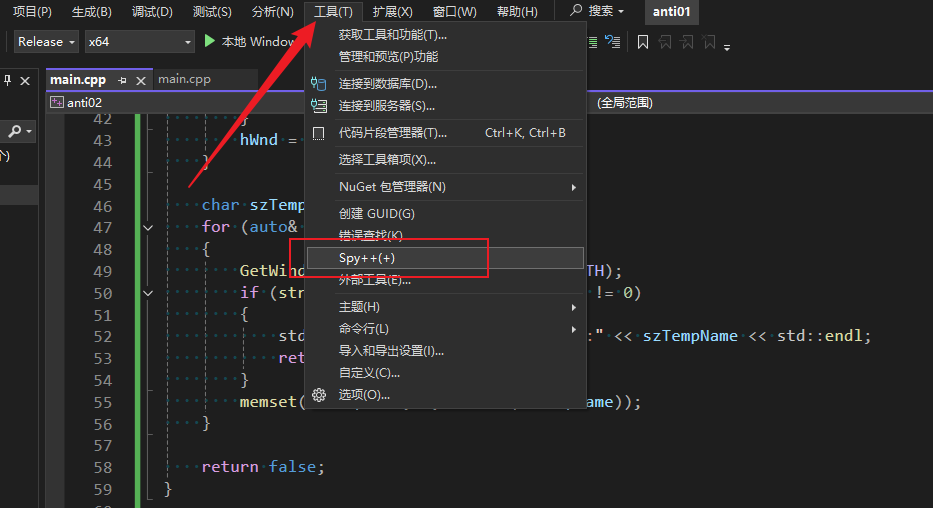Open the Release configuration dropdown

click(x=47, y=42)
